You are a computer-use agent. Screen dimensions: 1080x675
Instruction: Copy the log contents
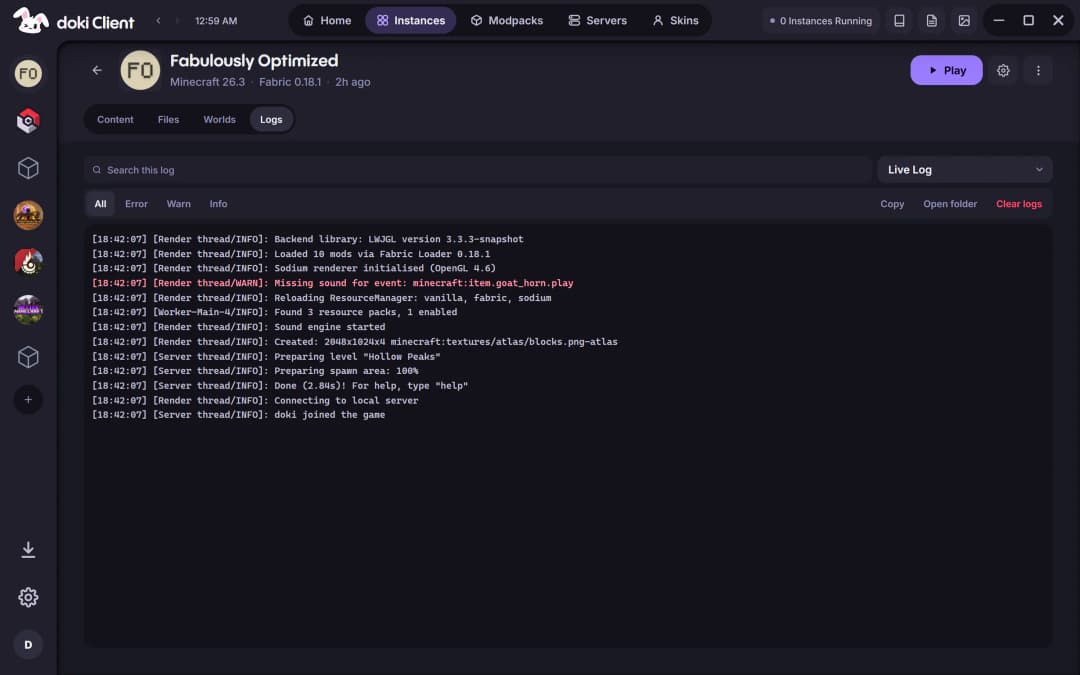pos(892,204)
